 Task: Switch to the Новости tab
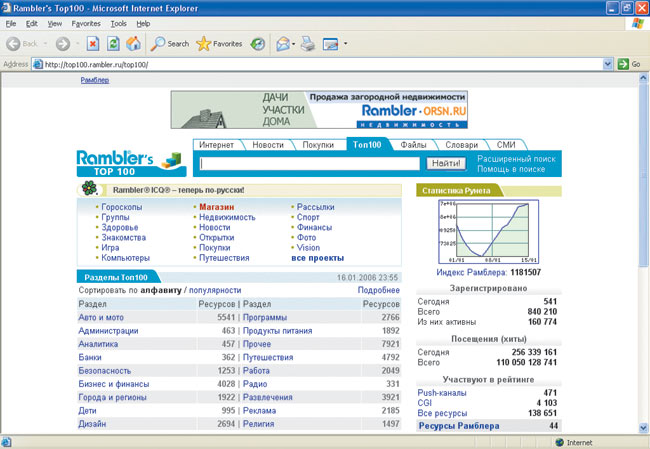268,145
